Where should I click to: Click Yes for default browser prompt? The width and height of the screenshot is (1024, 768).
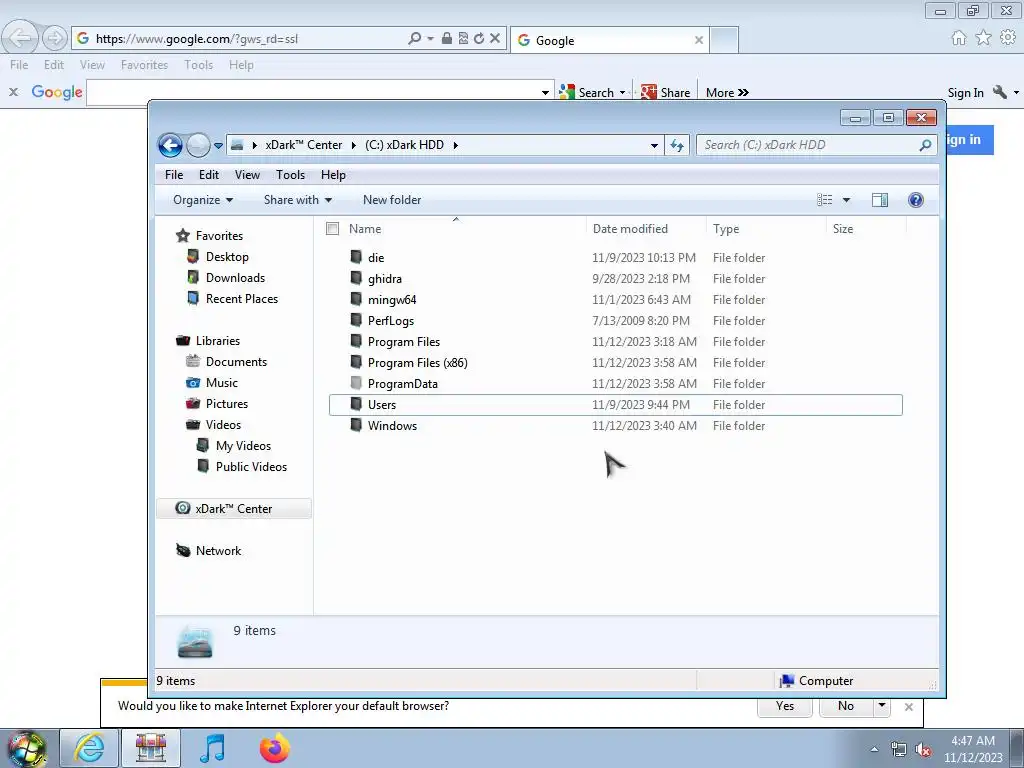(785, 705)
